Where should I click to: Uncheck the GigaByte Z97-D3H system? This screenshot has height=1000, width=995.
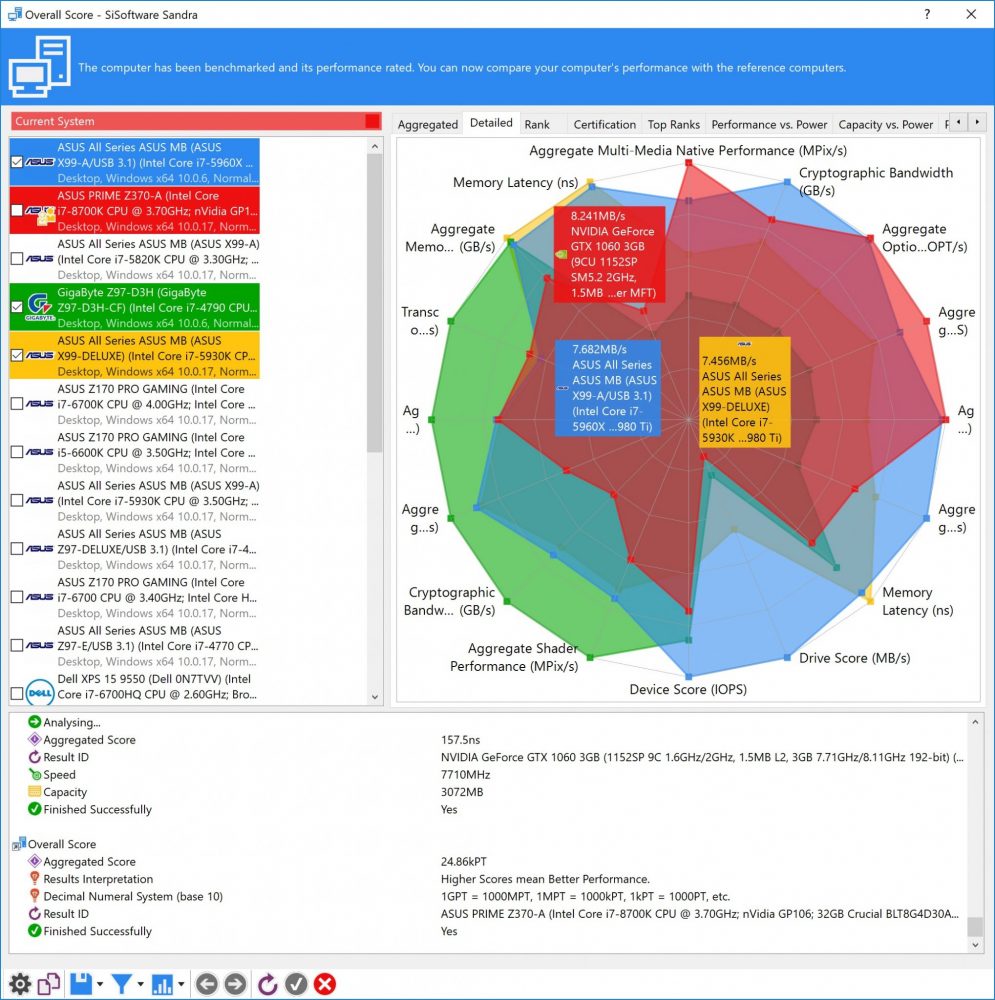[17, 307]
